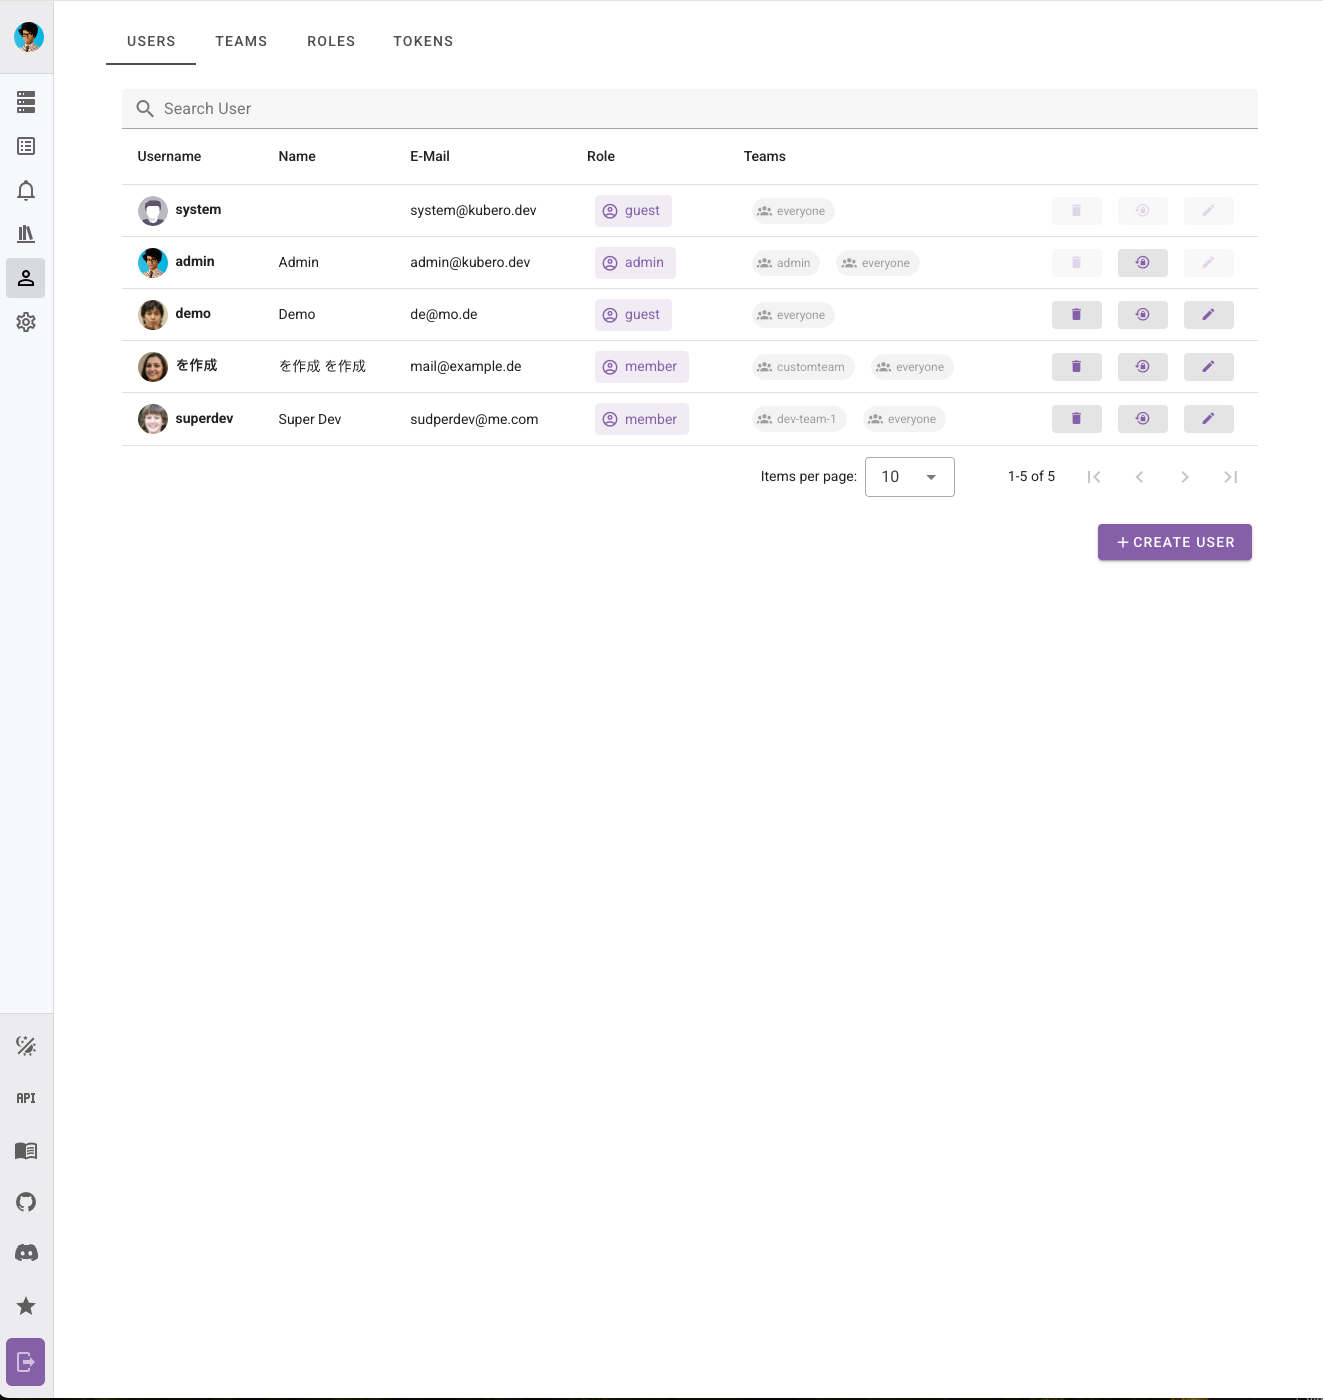This screenshot has width=1323, height=1400.
Task: Click the customteam team chip
Action: pyautogui.click(x=803, y=367)
